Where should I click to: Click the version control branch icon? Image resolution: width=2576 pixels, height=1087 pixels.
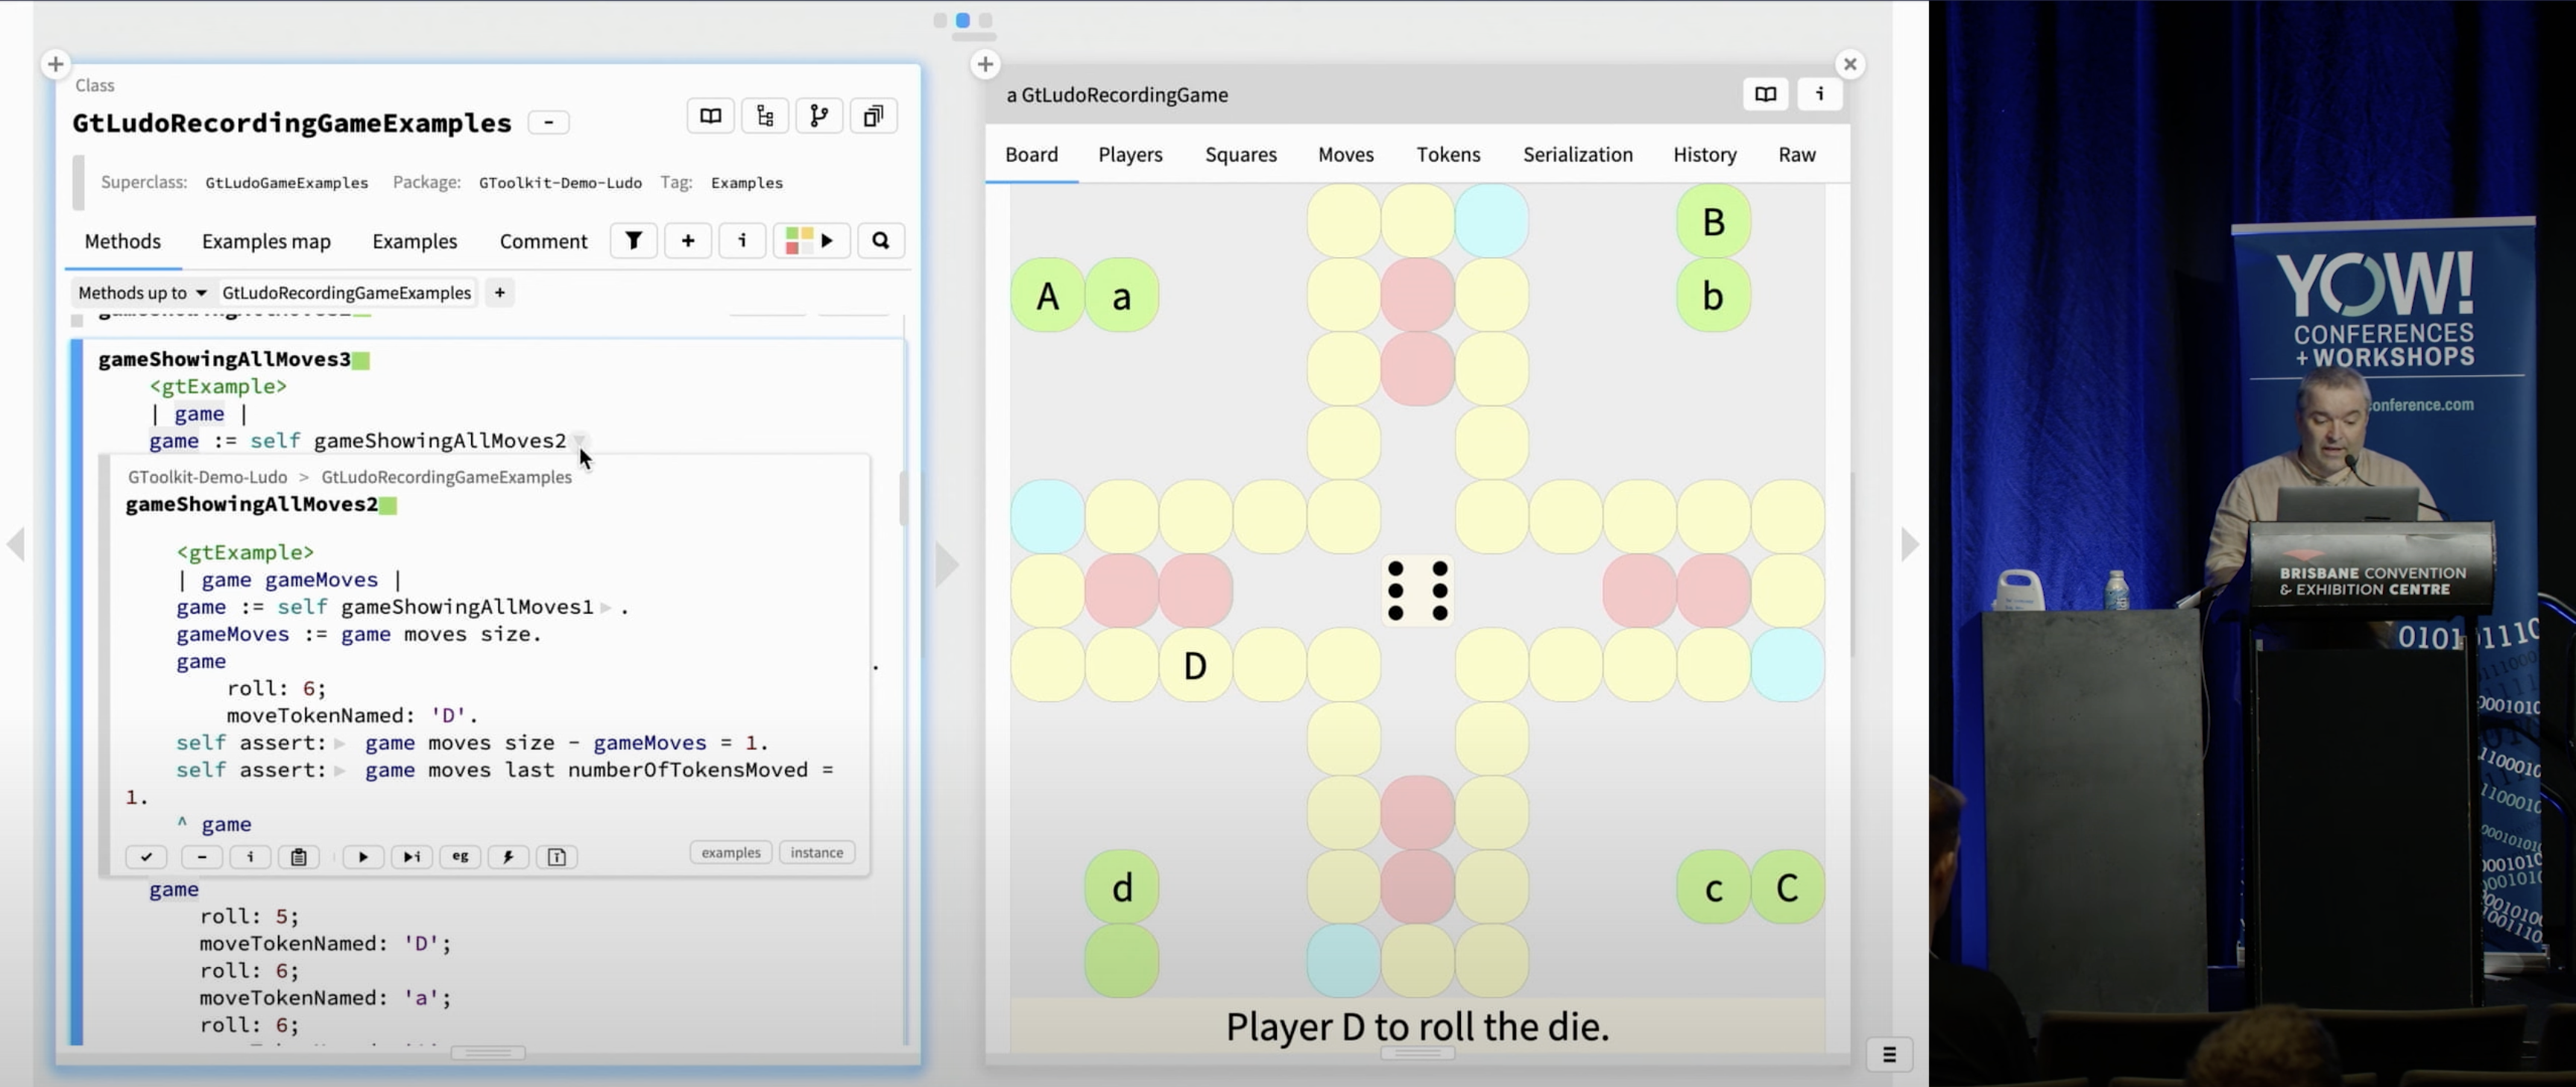819,116
